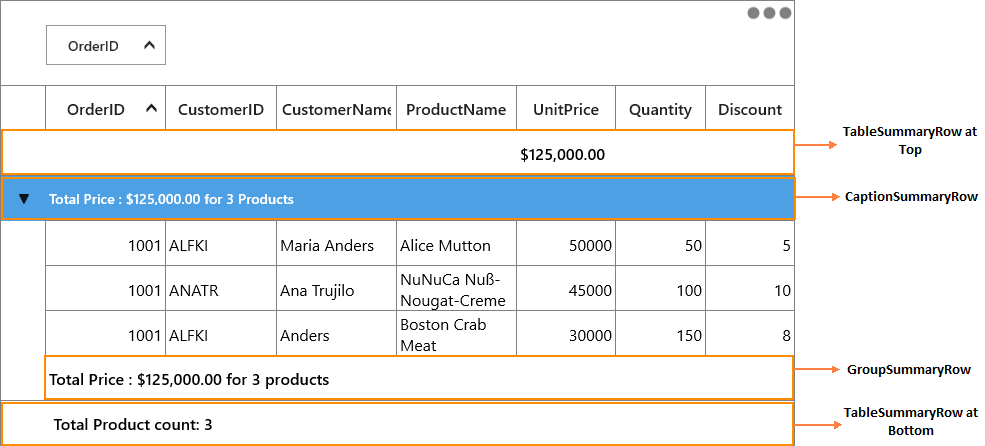This screenshot has height=446, width=985.
Task: Click OrderID cell in Ana Trujilo row
Action: [x=106, y=288]
